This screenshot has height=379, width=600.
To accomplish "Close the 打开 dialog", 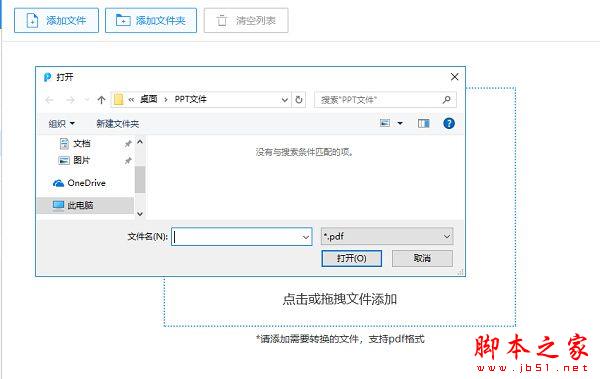I will pyautogui.click(x=454, y=77).
